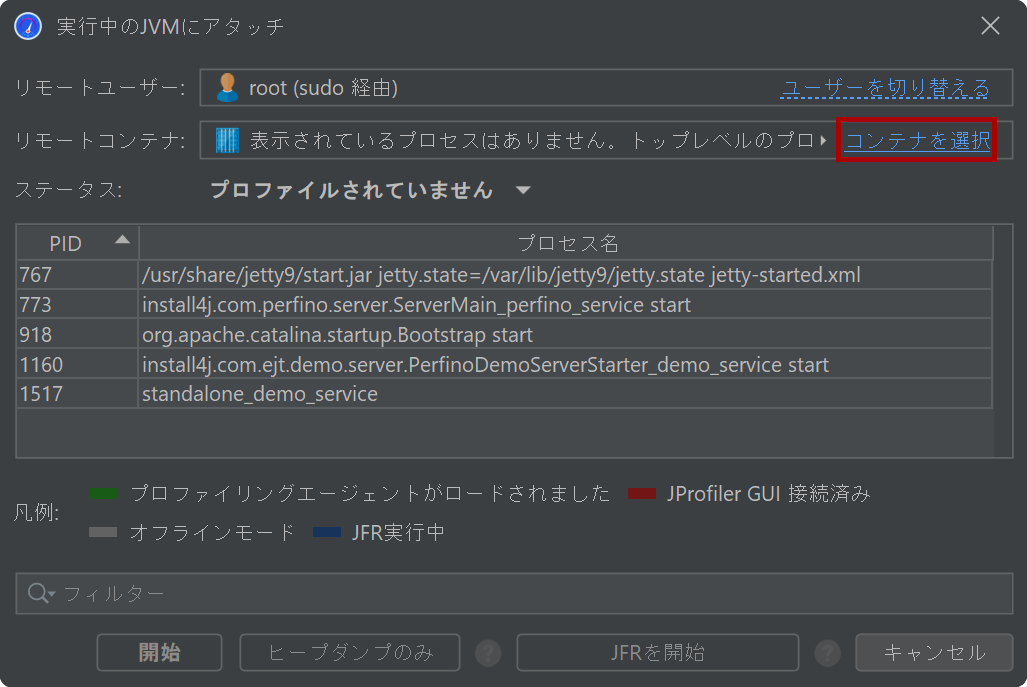
Task: Select the org.apache.catalina.startup.Bootstrap process row
Action: [x=504, y=335]
